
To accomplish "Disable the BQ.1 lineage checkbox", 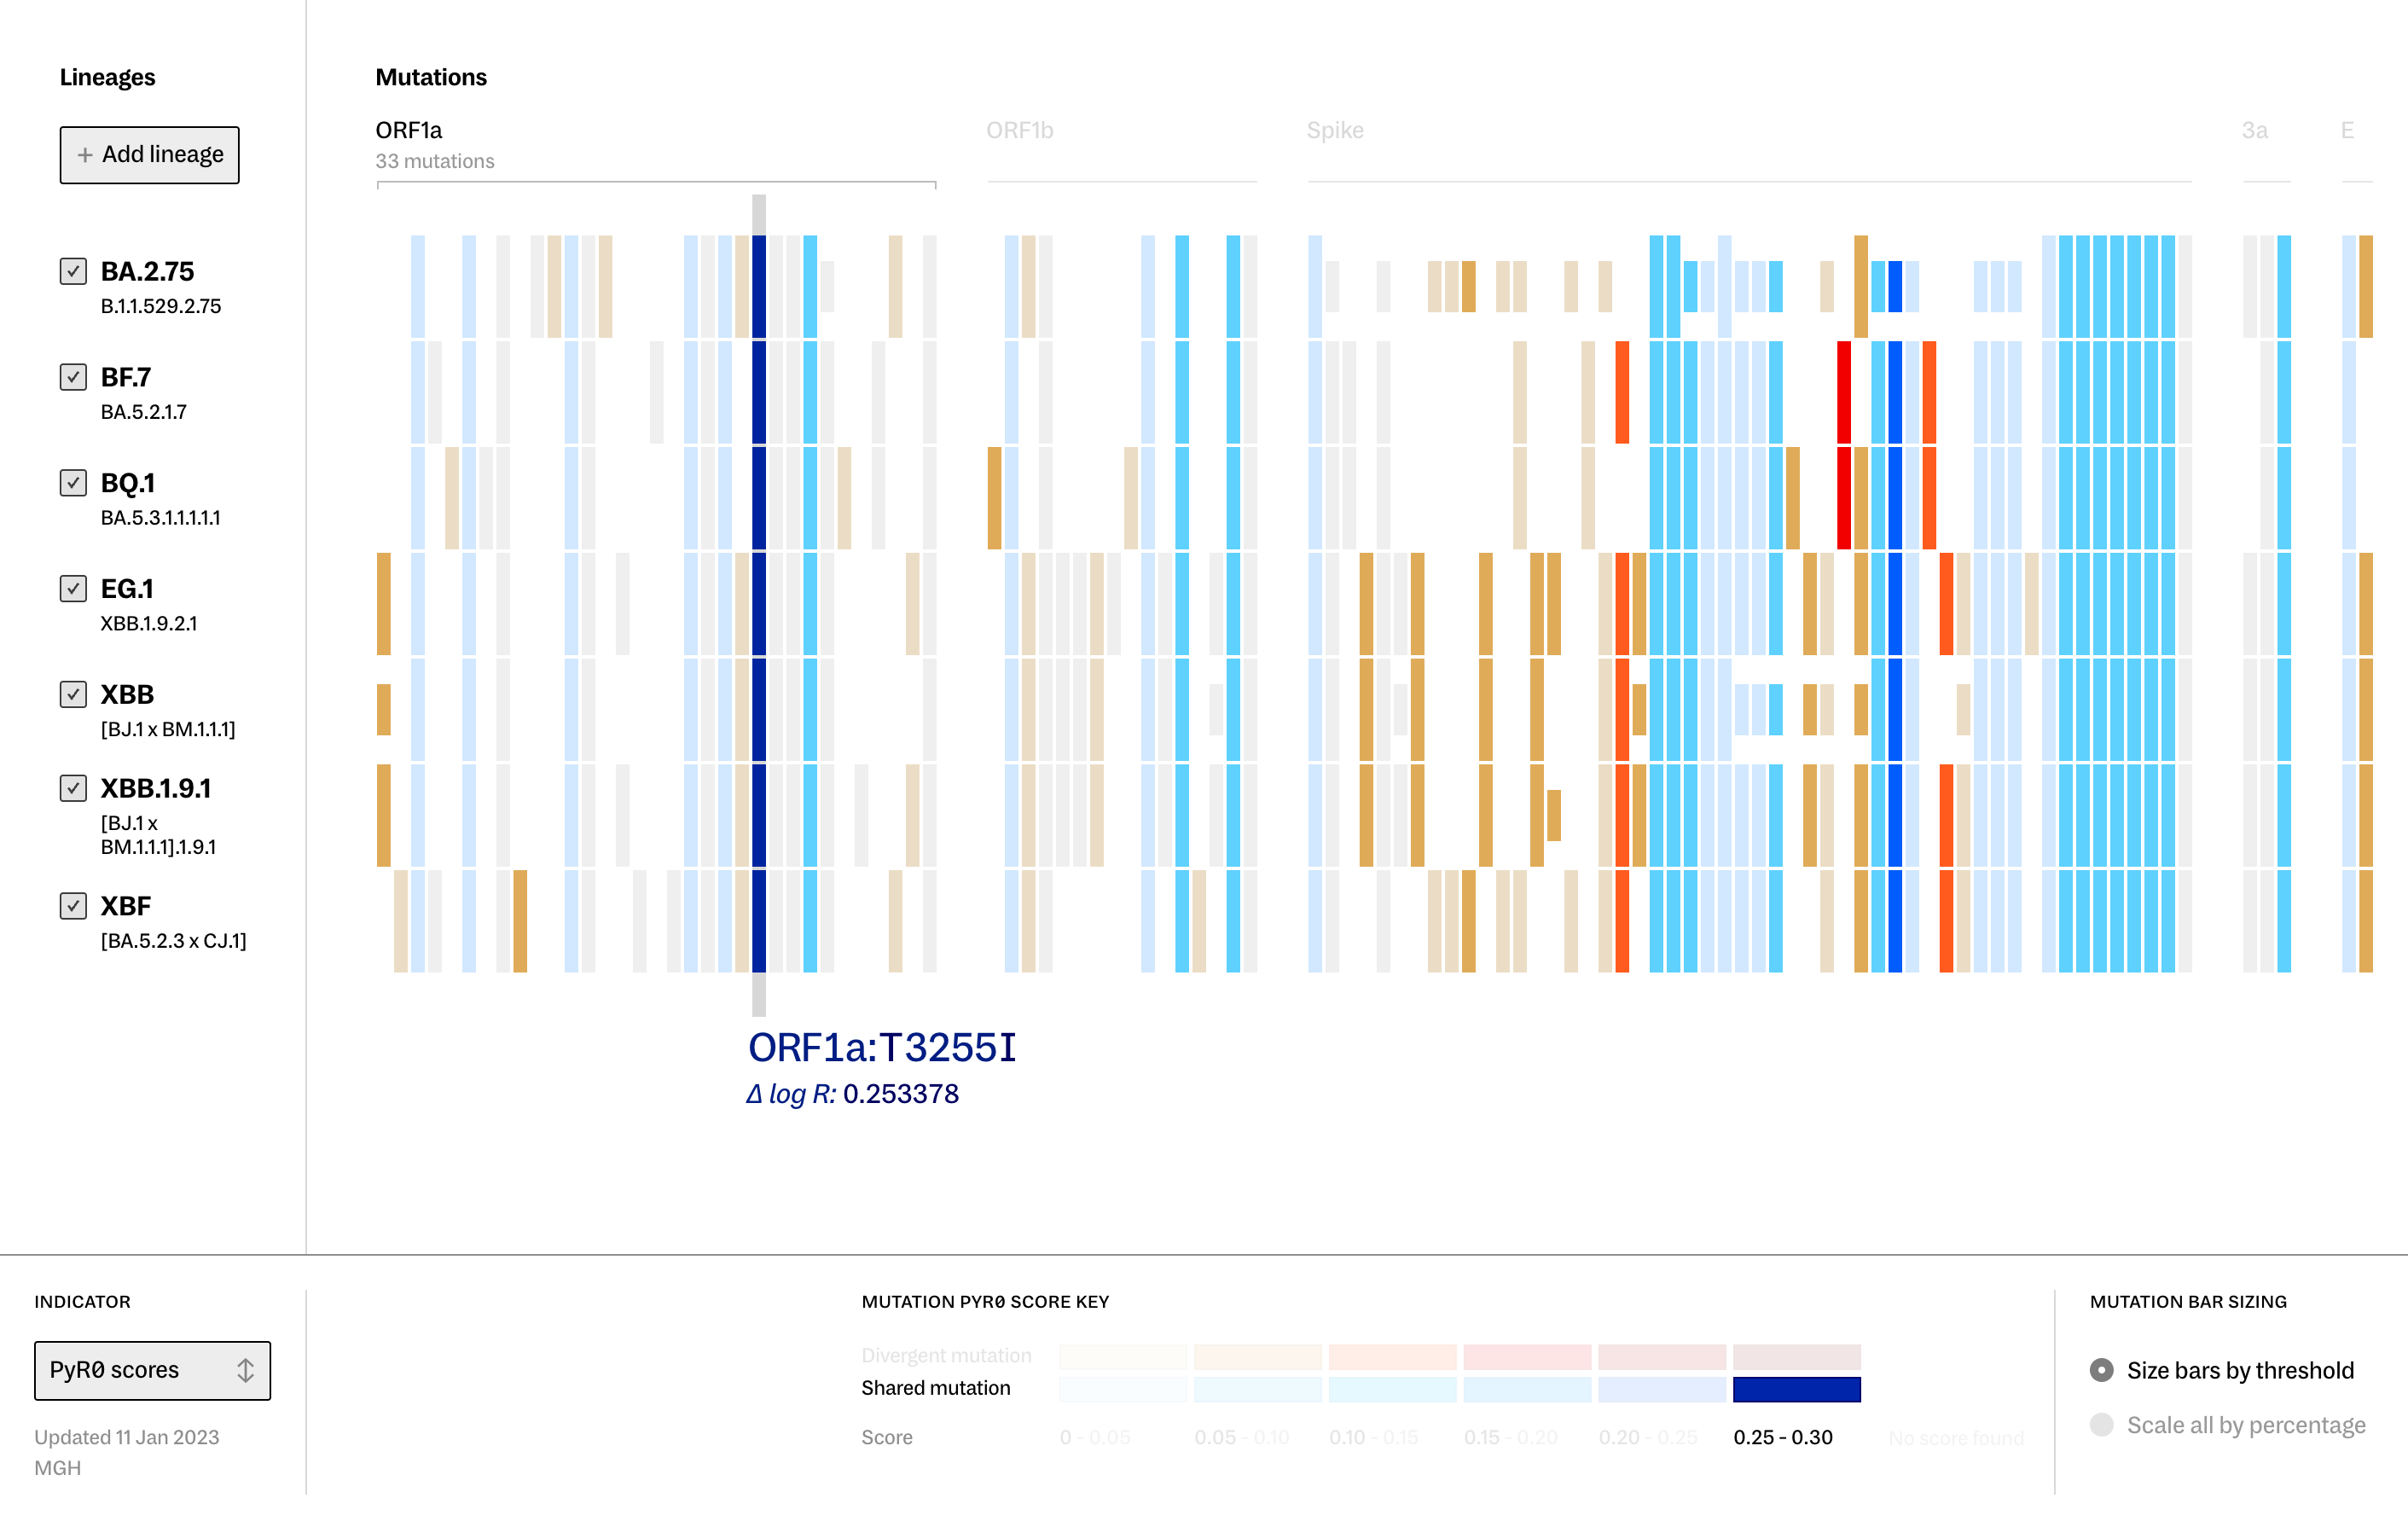I will [73, 483].
